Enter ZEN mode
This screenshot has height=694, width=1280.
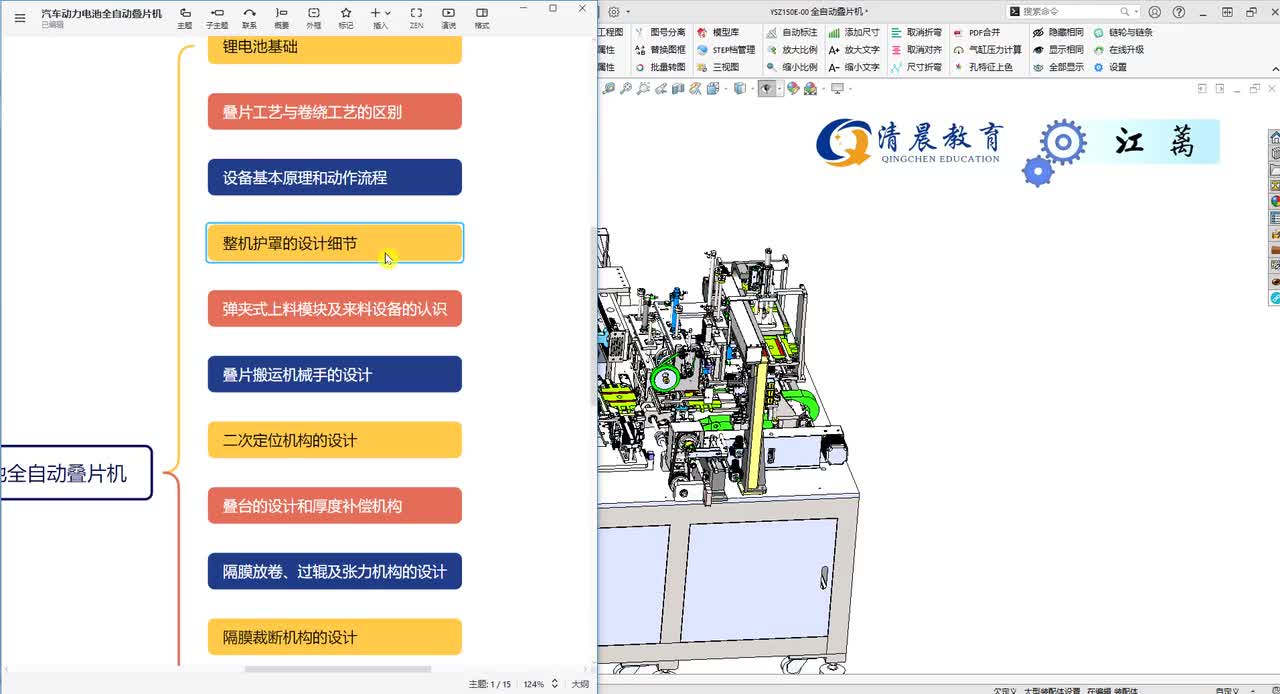(x=416, y=18)
